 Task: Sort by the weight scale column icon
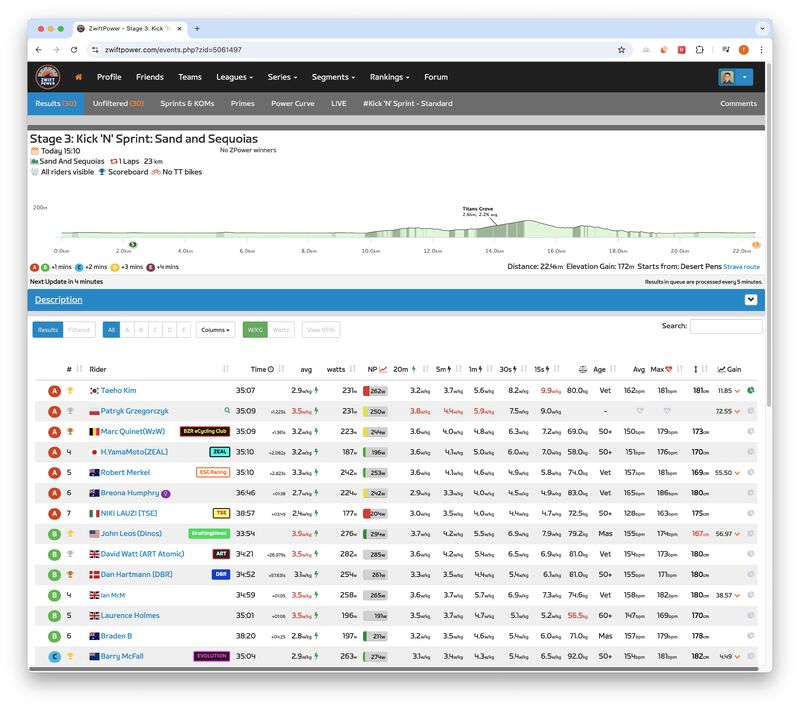pos(583,369)
